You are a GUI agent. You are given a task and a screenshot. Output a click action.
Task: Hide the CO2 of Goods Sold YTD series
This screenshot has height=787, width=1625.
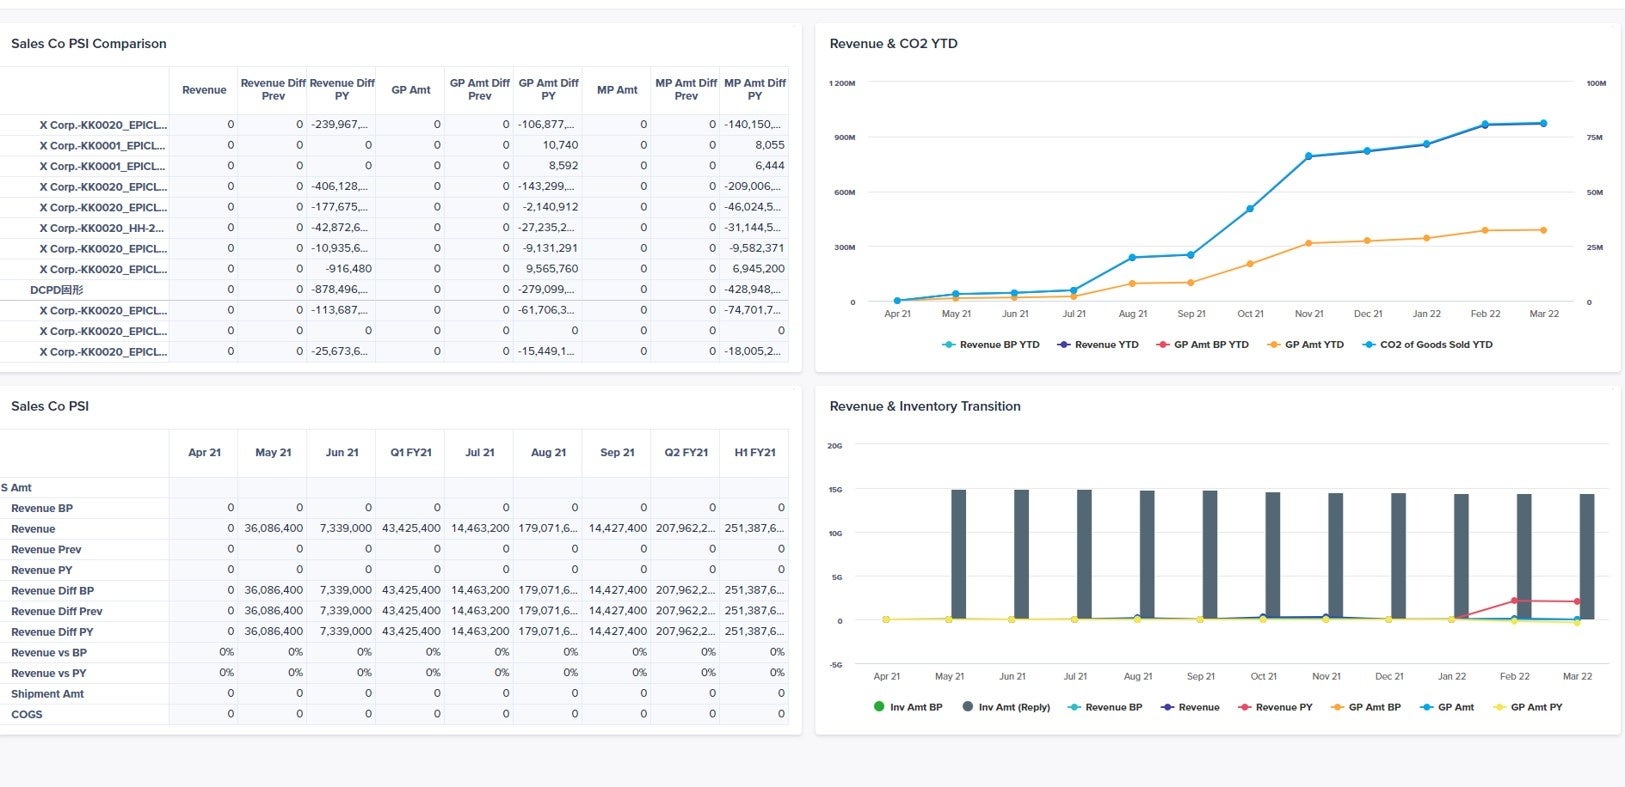pyautogui.click(x=1435, y=345)
